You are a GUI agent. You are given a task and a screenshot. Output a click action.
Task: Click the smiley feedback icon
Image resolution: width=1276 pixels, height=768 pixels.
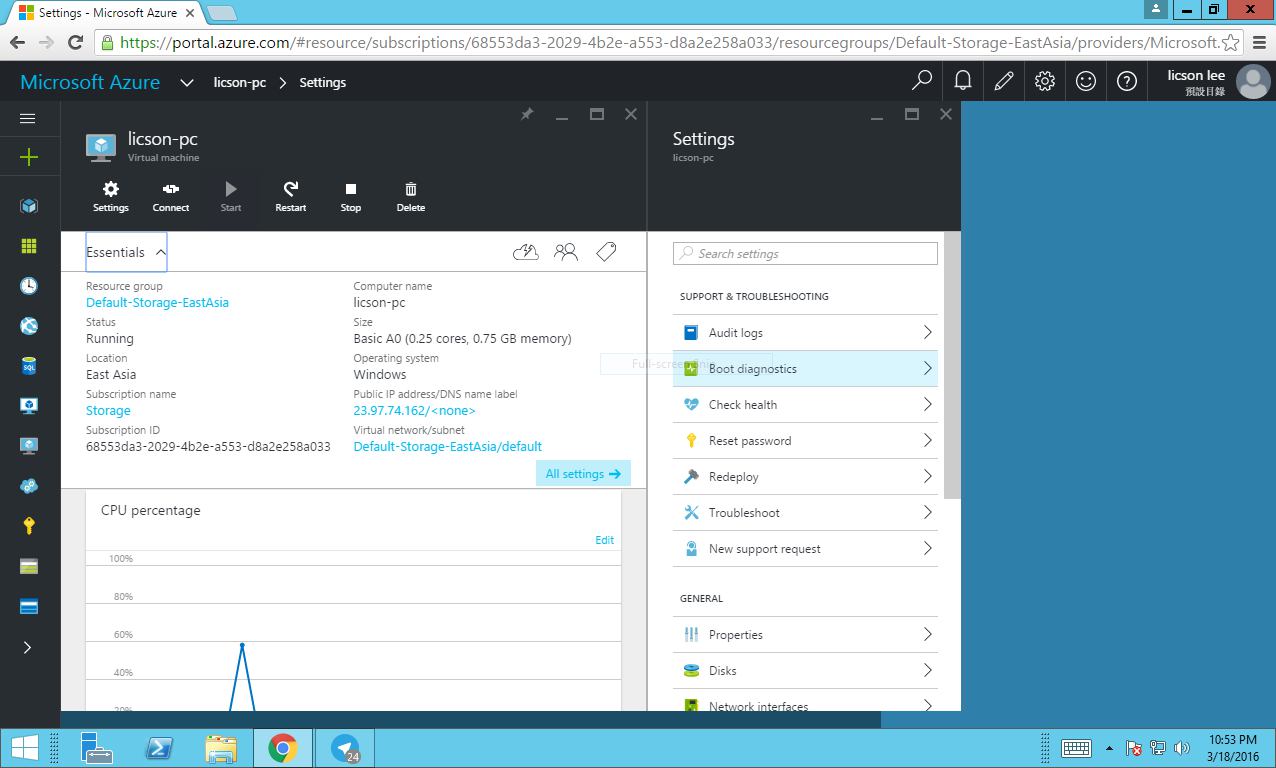[1086, 81]
